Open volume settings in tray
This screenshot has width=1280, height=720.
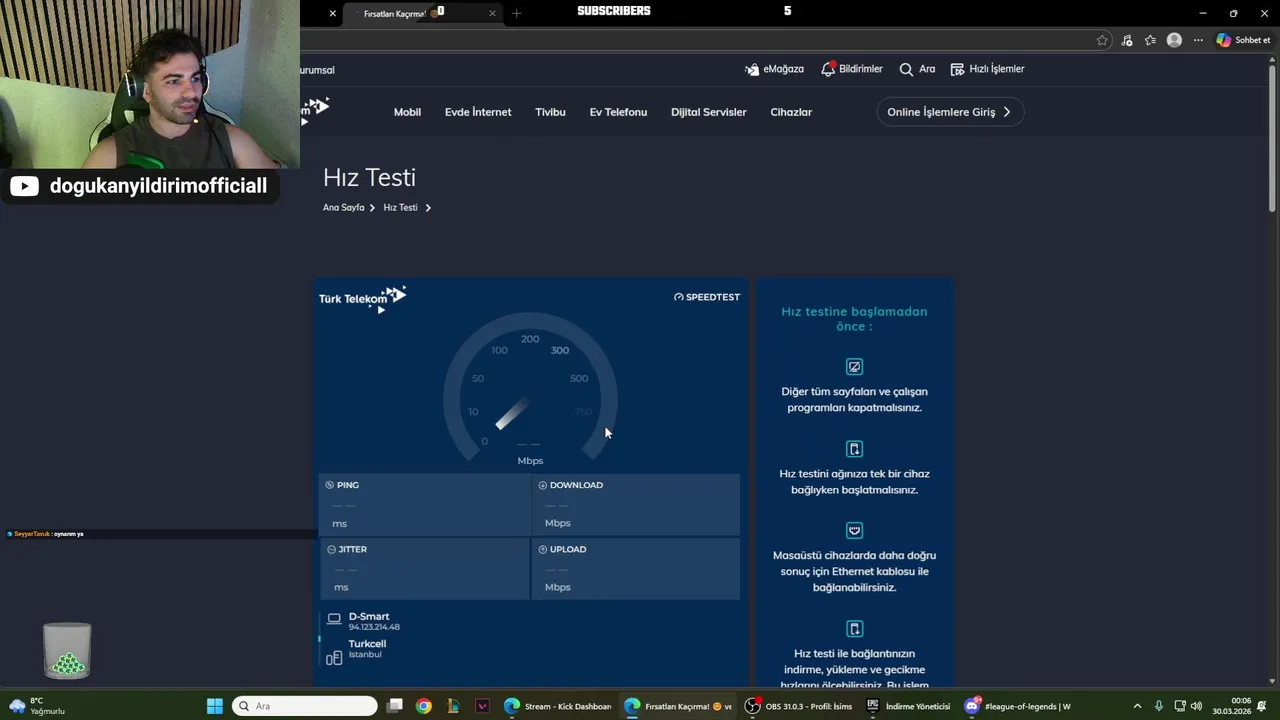1197,706
